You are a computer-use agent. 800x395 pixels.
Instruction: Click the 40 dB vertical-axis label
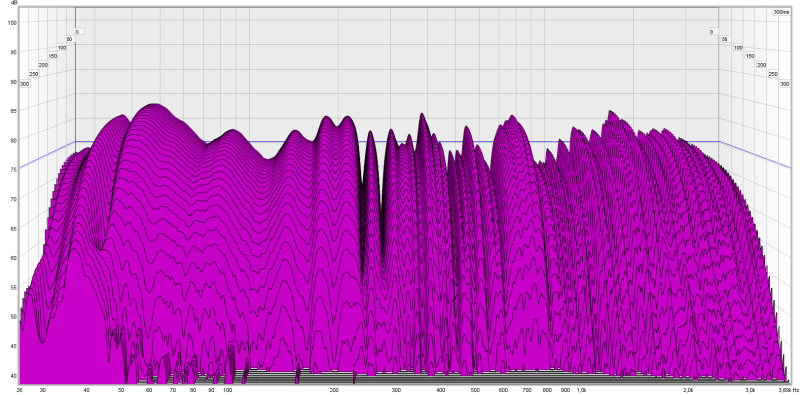pos(15,376)
